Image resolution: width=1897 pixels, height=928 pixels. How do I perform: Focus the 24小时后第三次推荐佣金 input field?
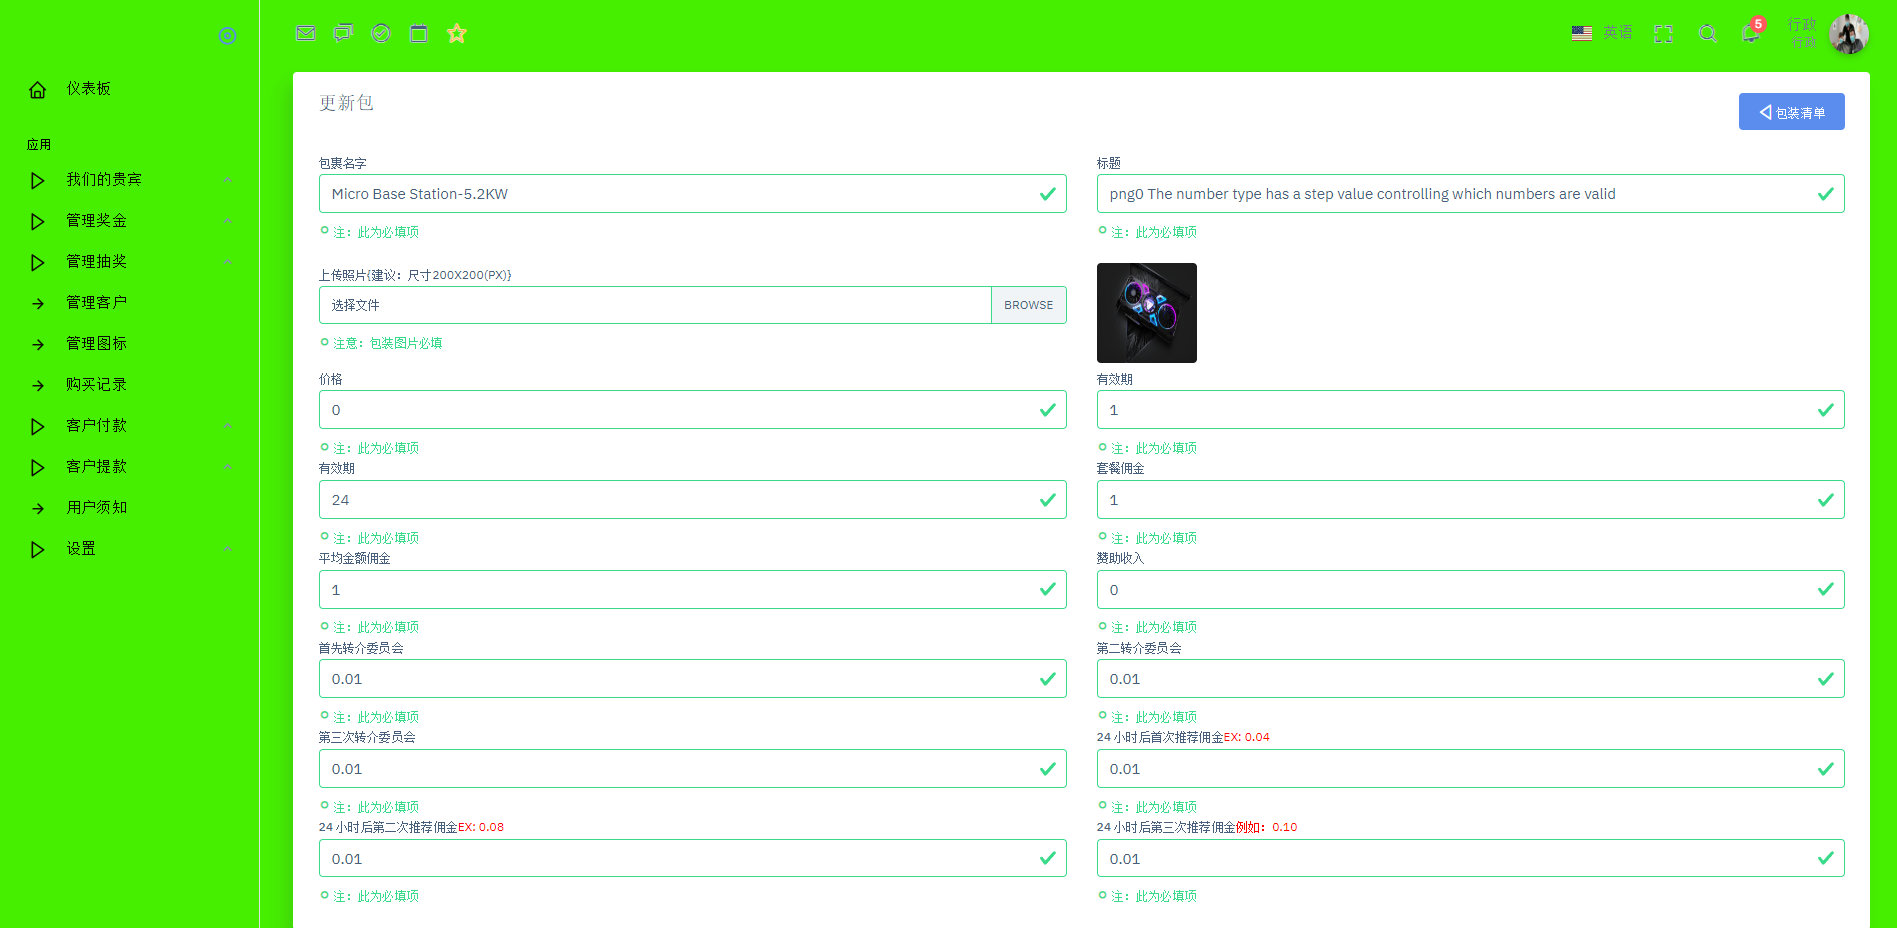point(1470,859)
